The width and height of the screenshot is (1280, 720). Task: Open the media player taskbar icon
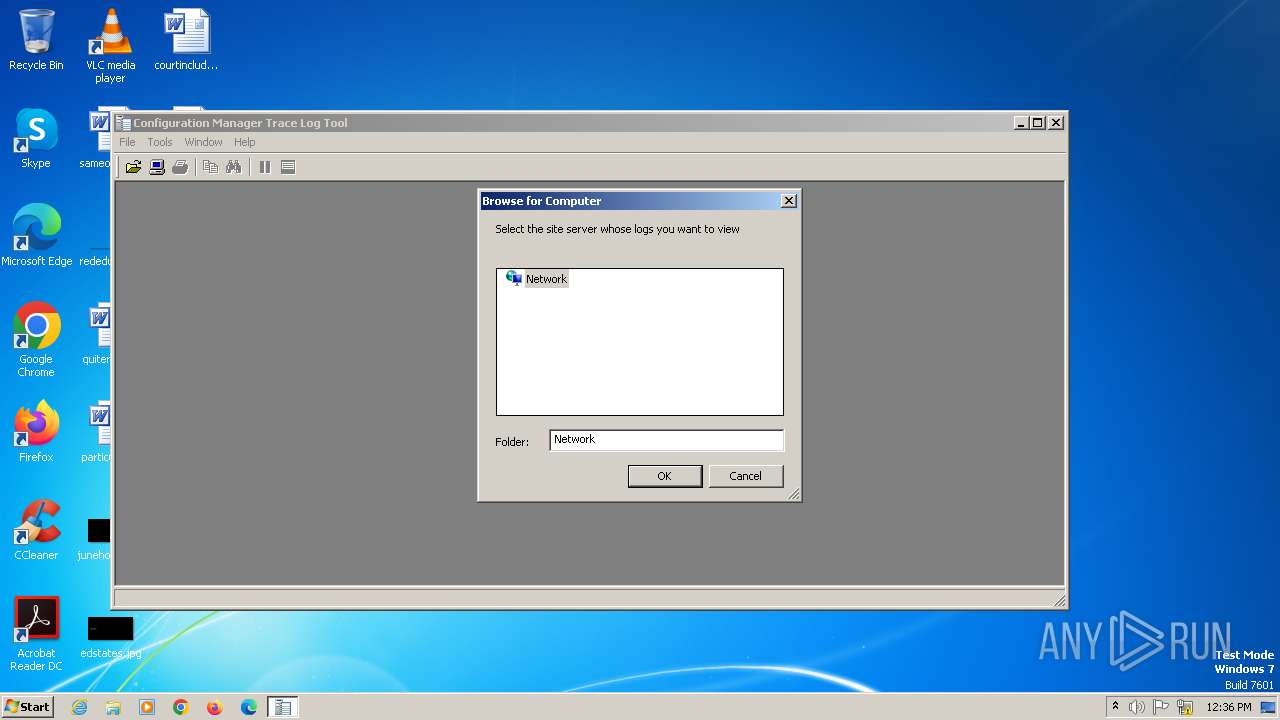[x=147, y=707]
